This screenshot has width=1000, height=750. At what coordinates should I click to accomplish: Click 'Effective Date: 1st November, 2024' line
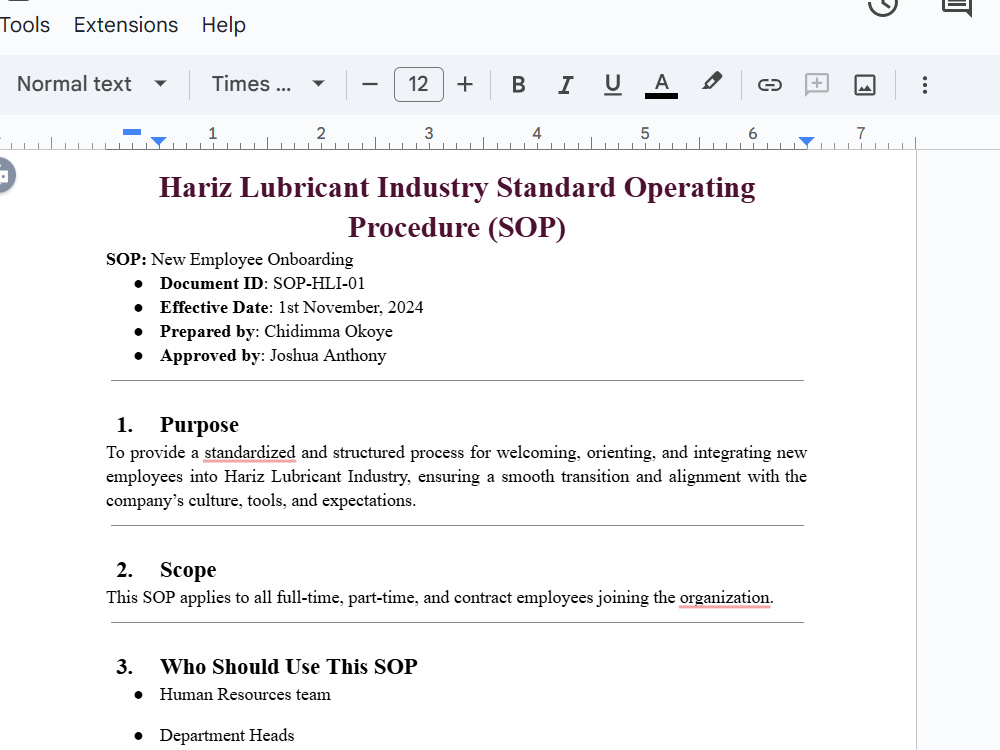[x=291, y=307]
